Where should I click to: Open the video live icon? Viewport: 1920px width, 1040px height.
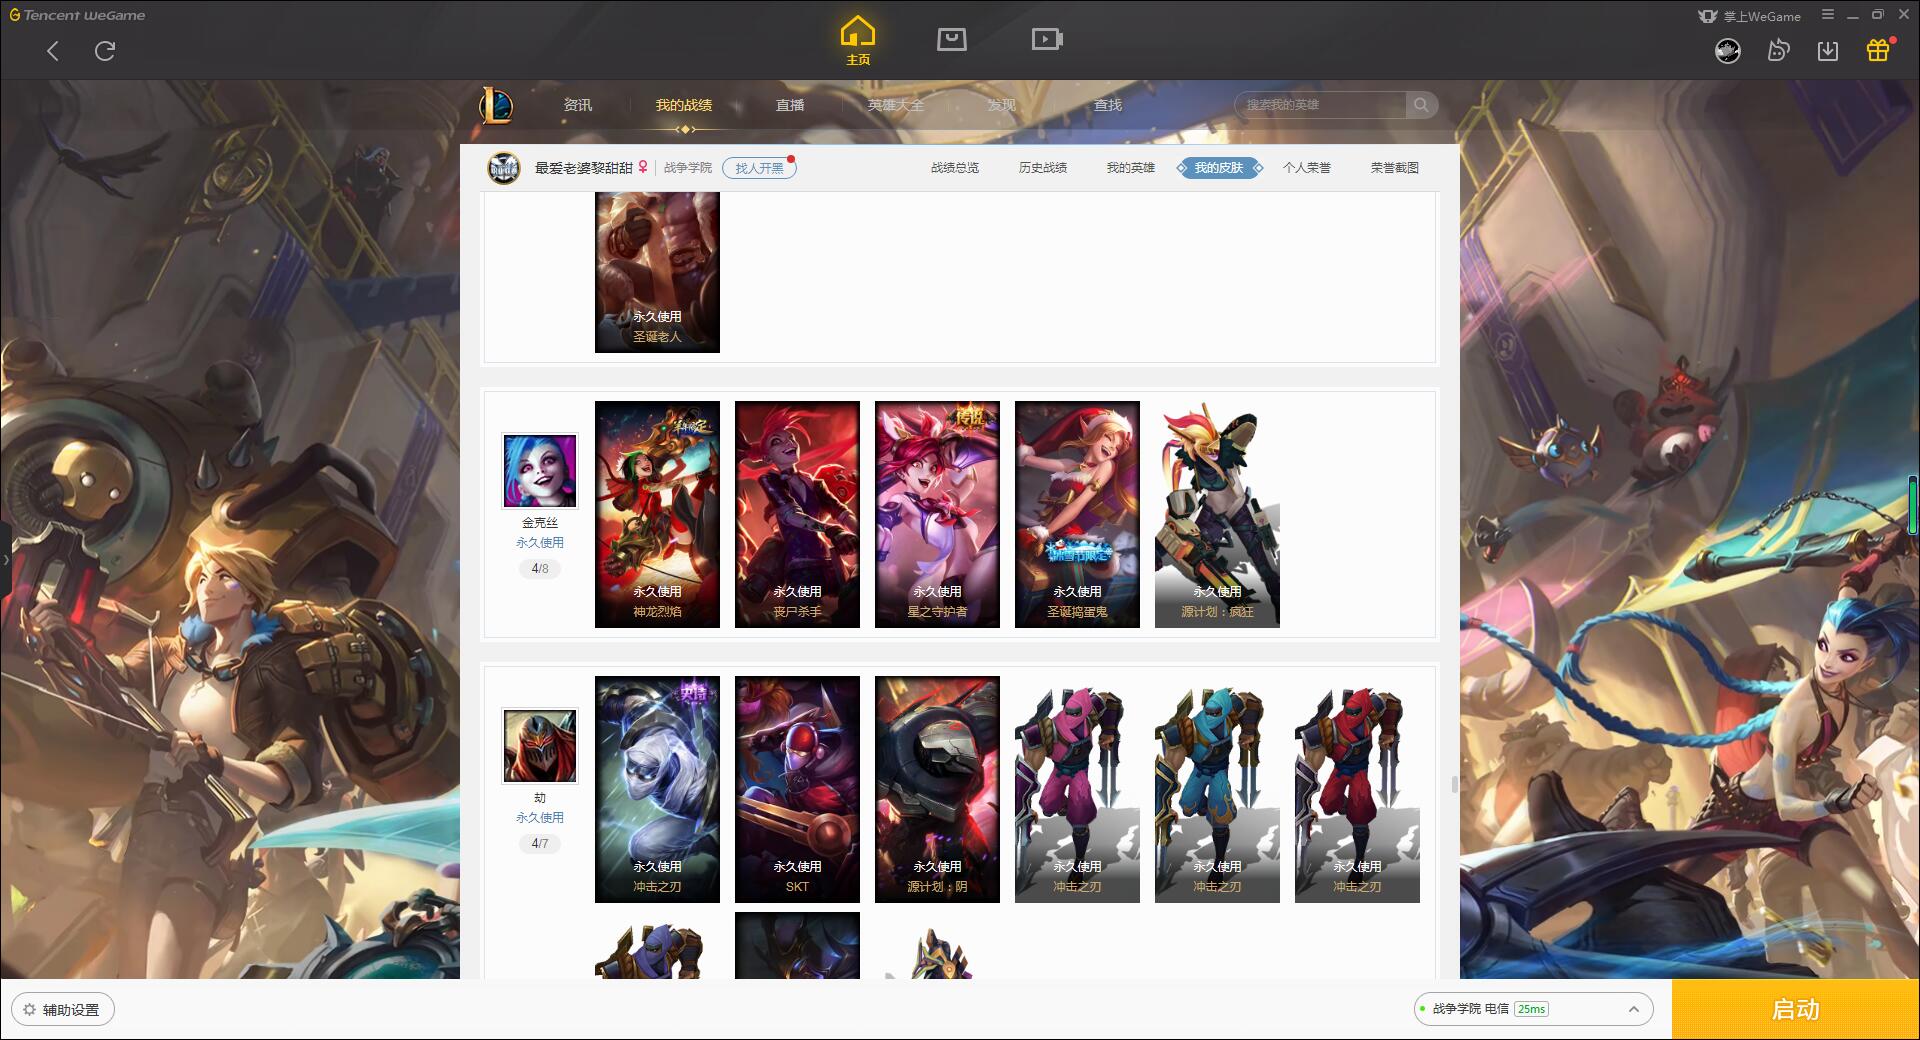[1047, 39]
